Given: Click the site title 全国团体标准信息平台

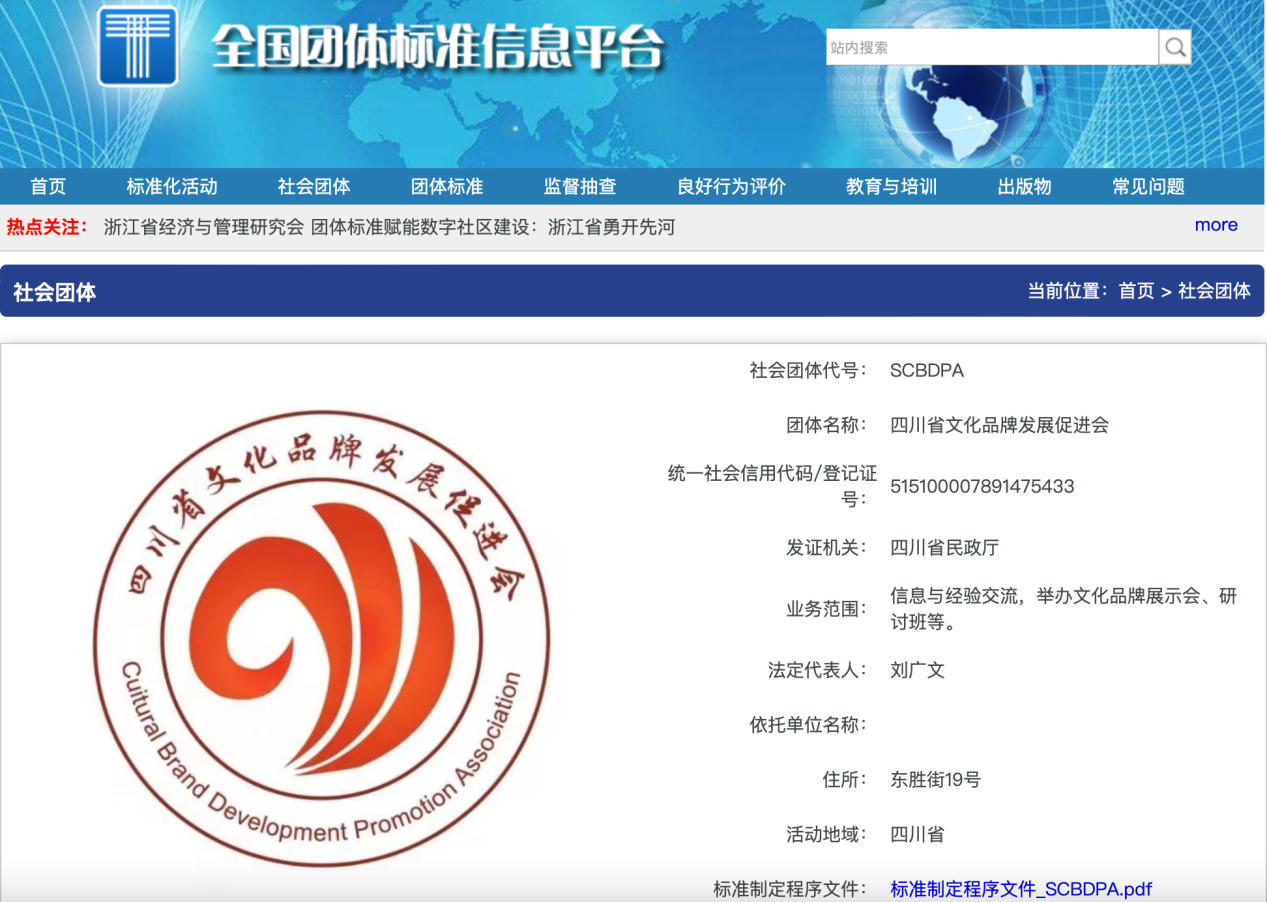Looking at the screenshot, I should point(438,48).
